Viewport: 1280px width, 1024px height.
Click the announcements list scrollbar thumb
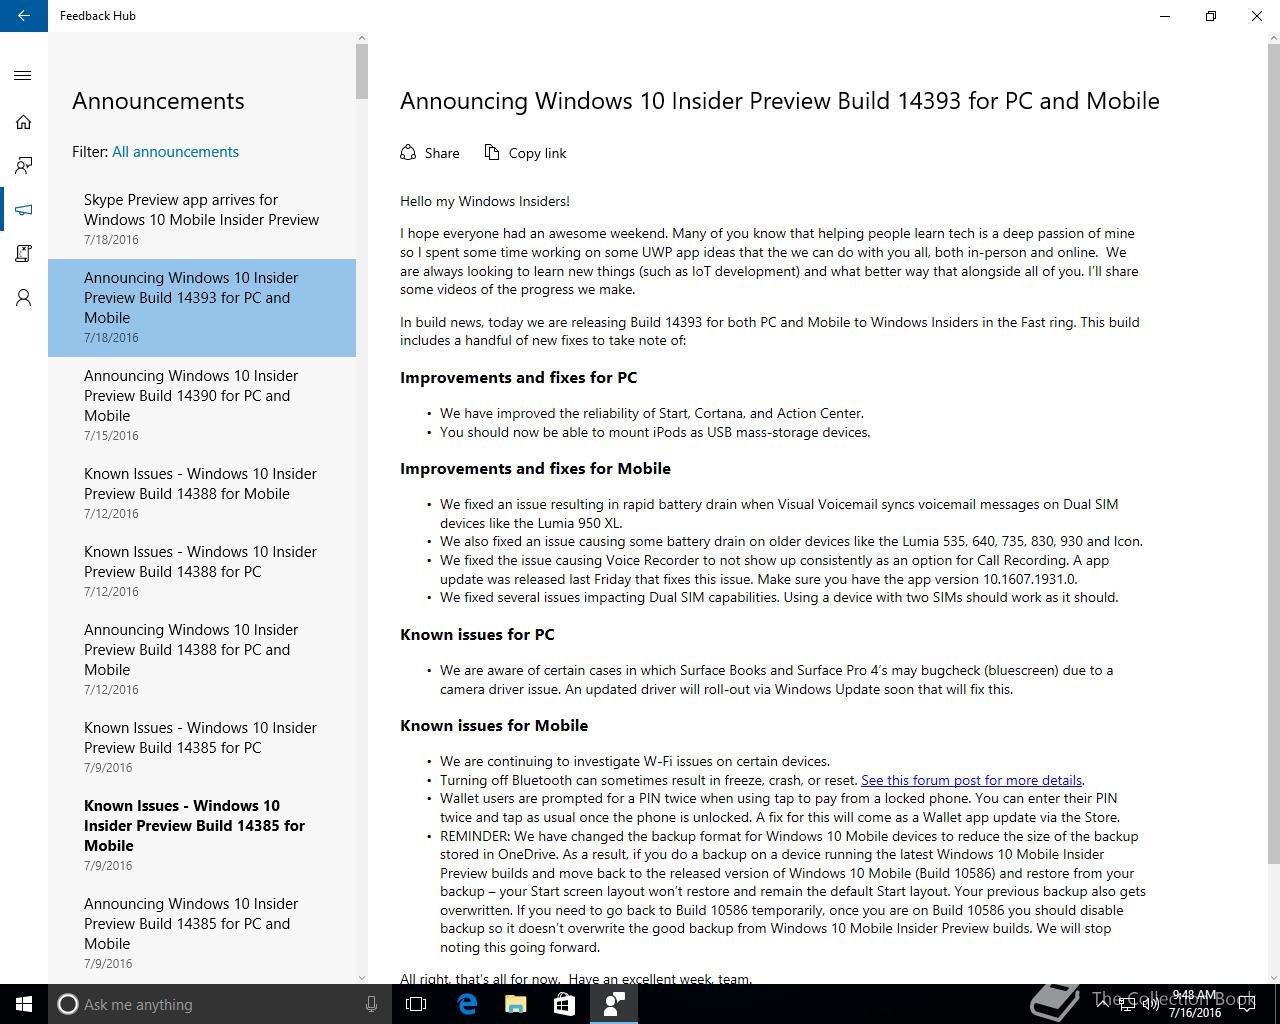click(362, 71)
